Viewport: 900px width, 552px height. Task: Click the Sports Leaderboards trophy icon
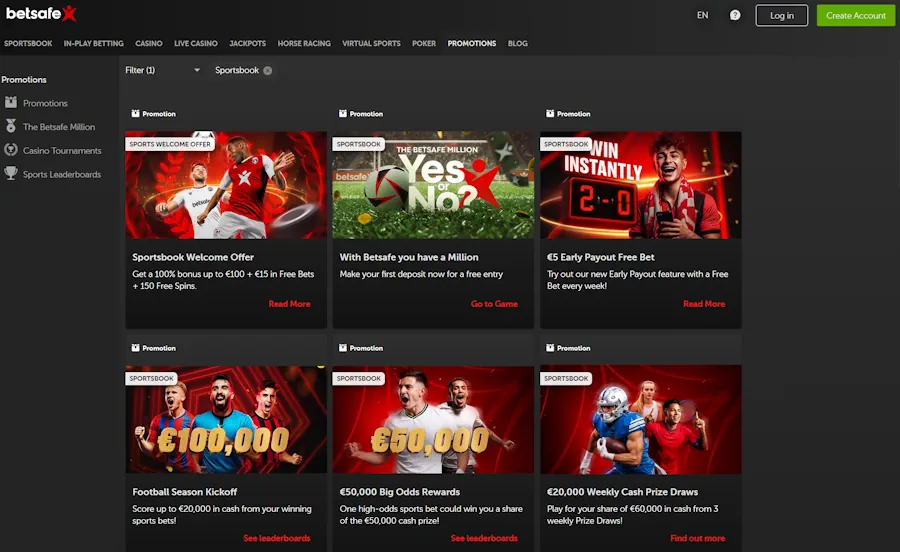click(11, 173)
